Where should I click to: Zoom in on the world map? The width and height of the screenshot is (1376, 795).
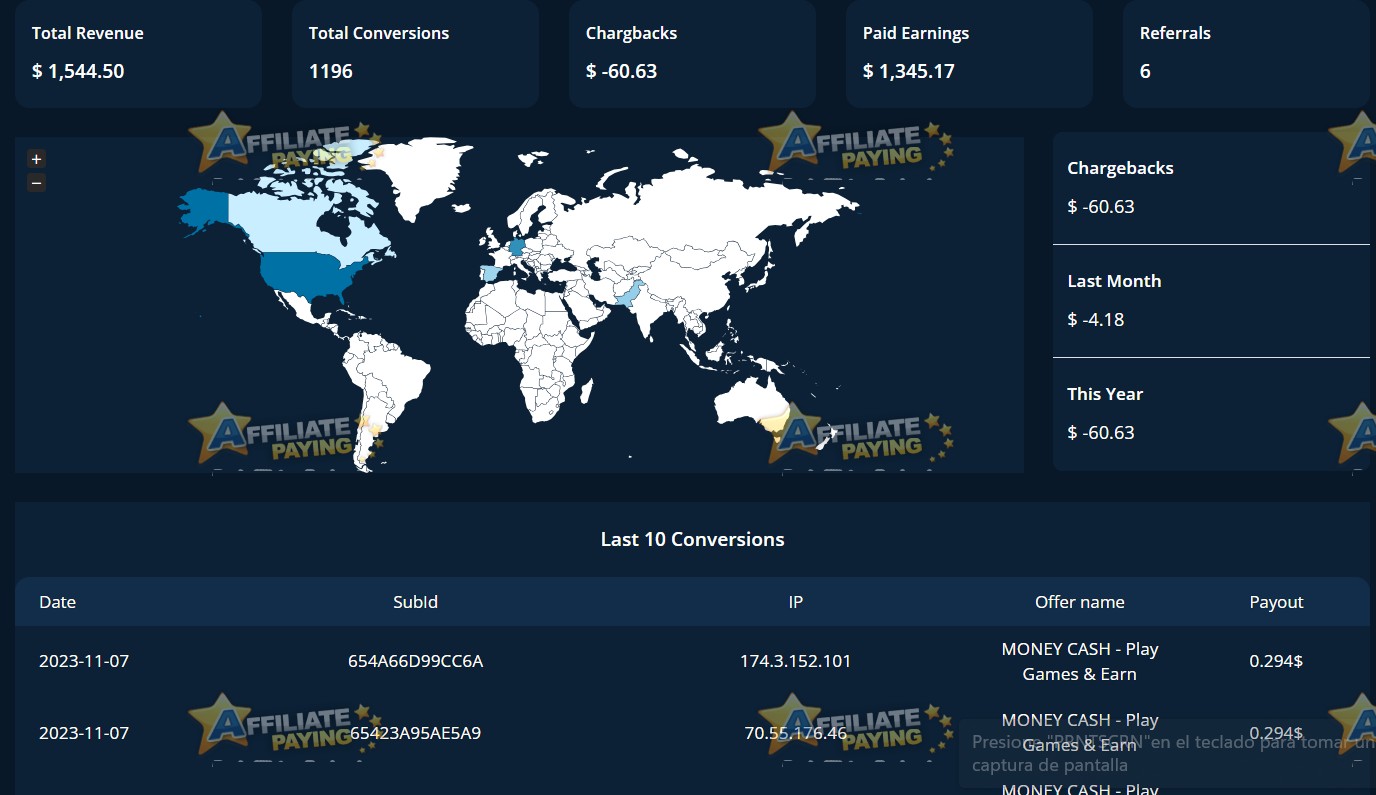coord(36,159)
